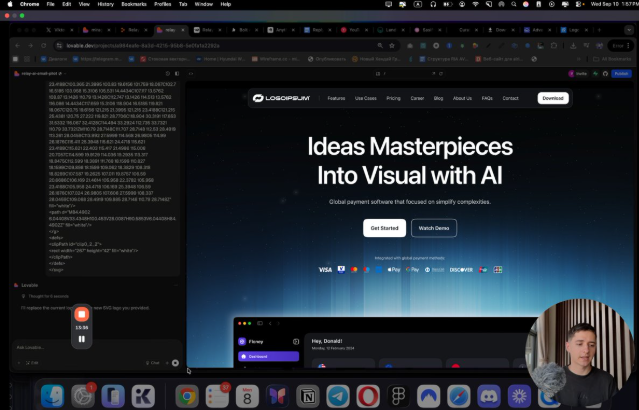Launch Figma from the Dock
The height and width of the screenshot is (410, 639).
398,396
